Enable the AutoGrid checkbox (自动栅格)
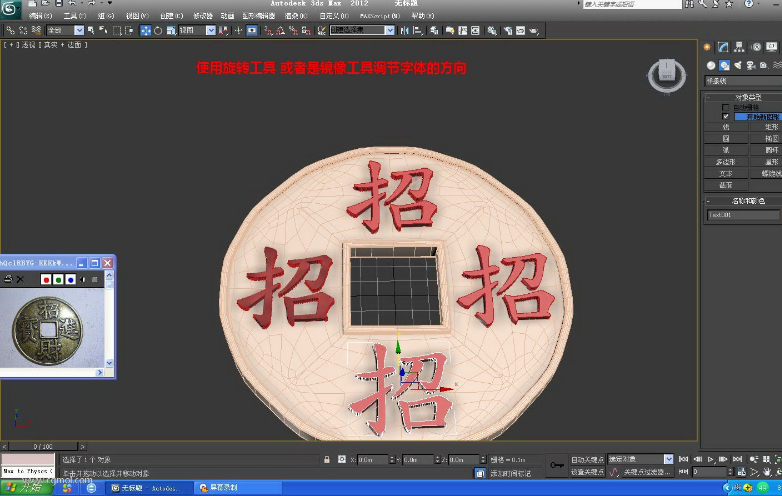The width and height of the screenshot is (782, 496). pos(726,107)
